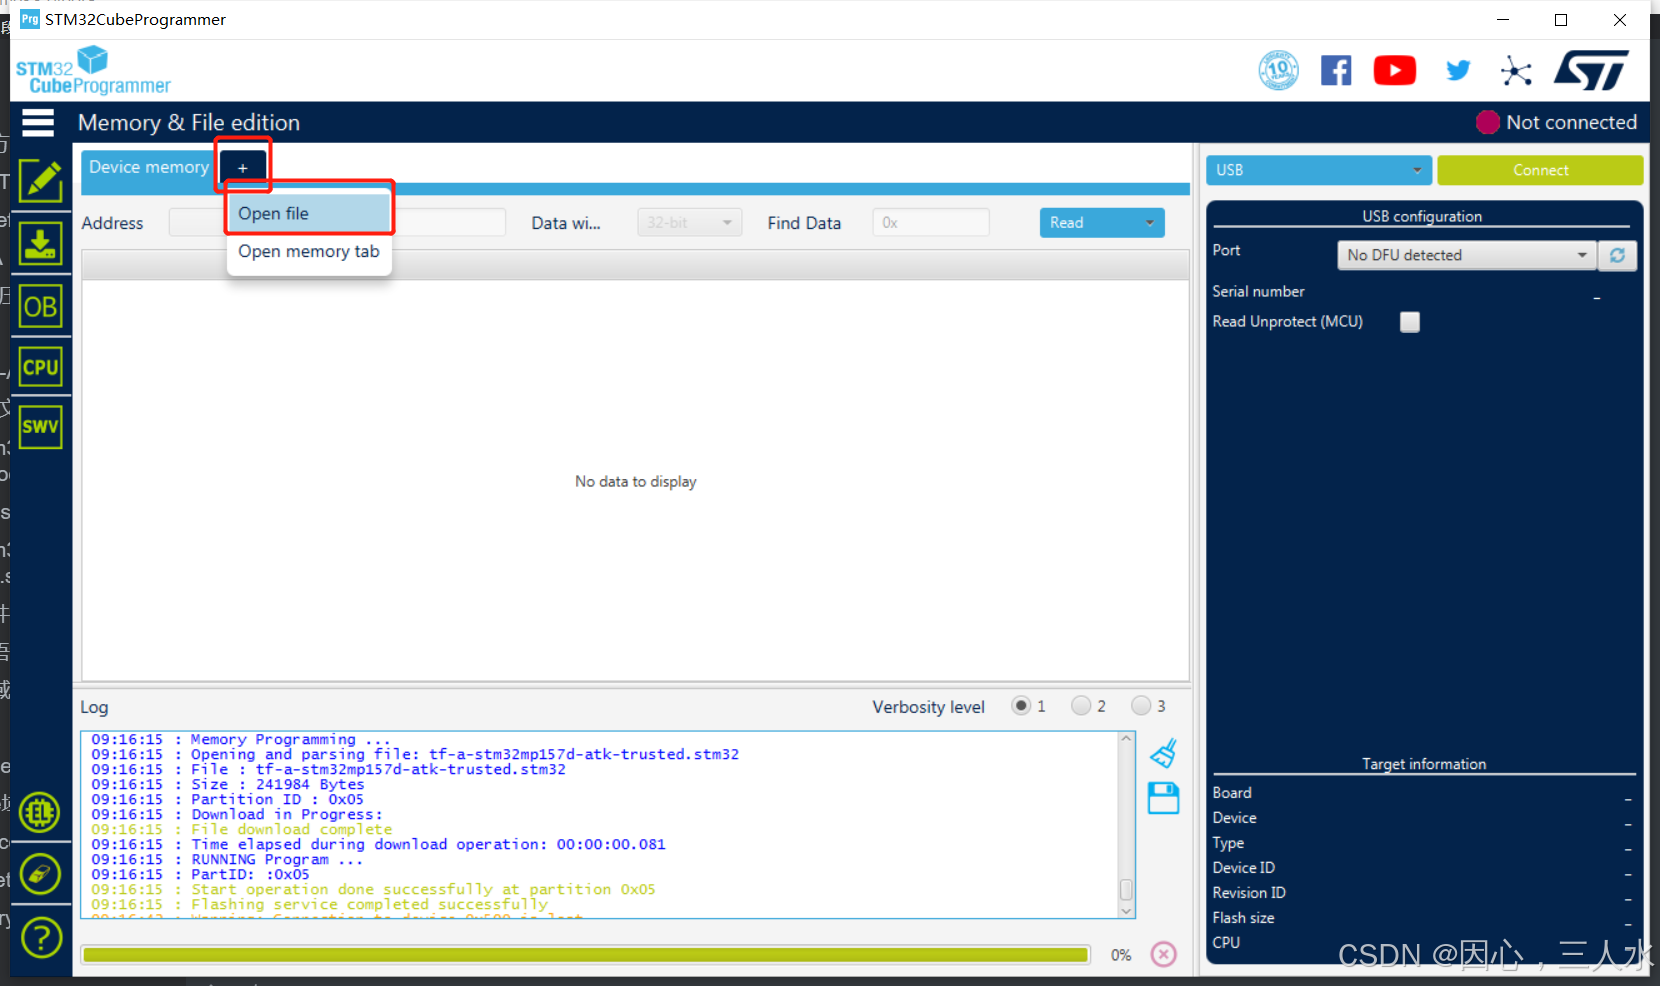Click the 'Target information' header

pos(1424,764)
